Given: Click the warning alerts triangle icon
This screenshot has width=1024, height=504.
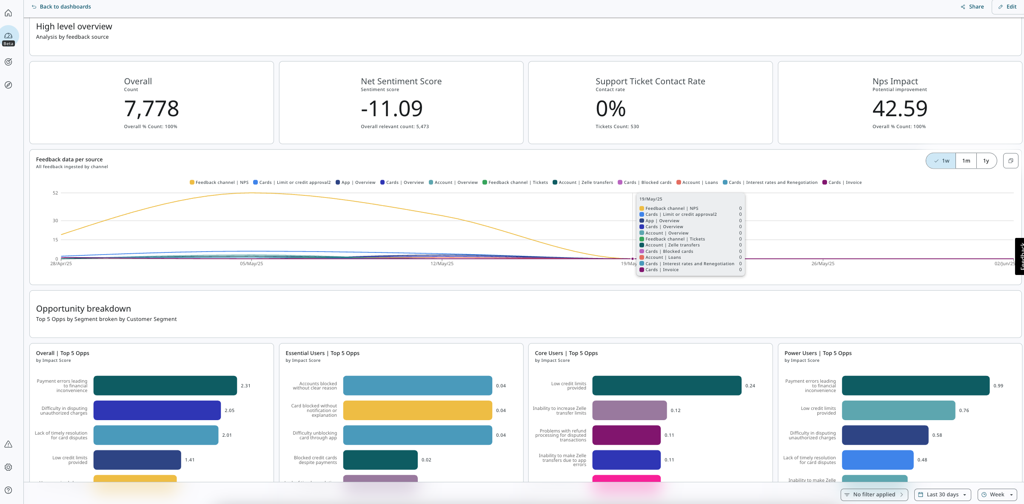Looking at the screenshot, I should (x=8, y=444).
